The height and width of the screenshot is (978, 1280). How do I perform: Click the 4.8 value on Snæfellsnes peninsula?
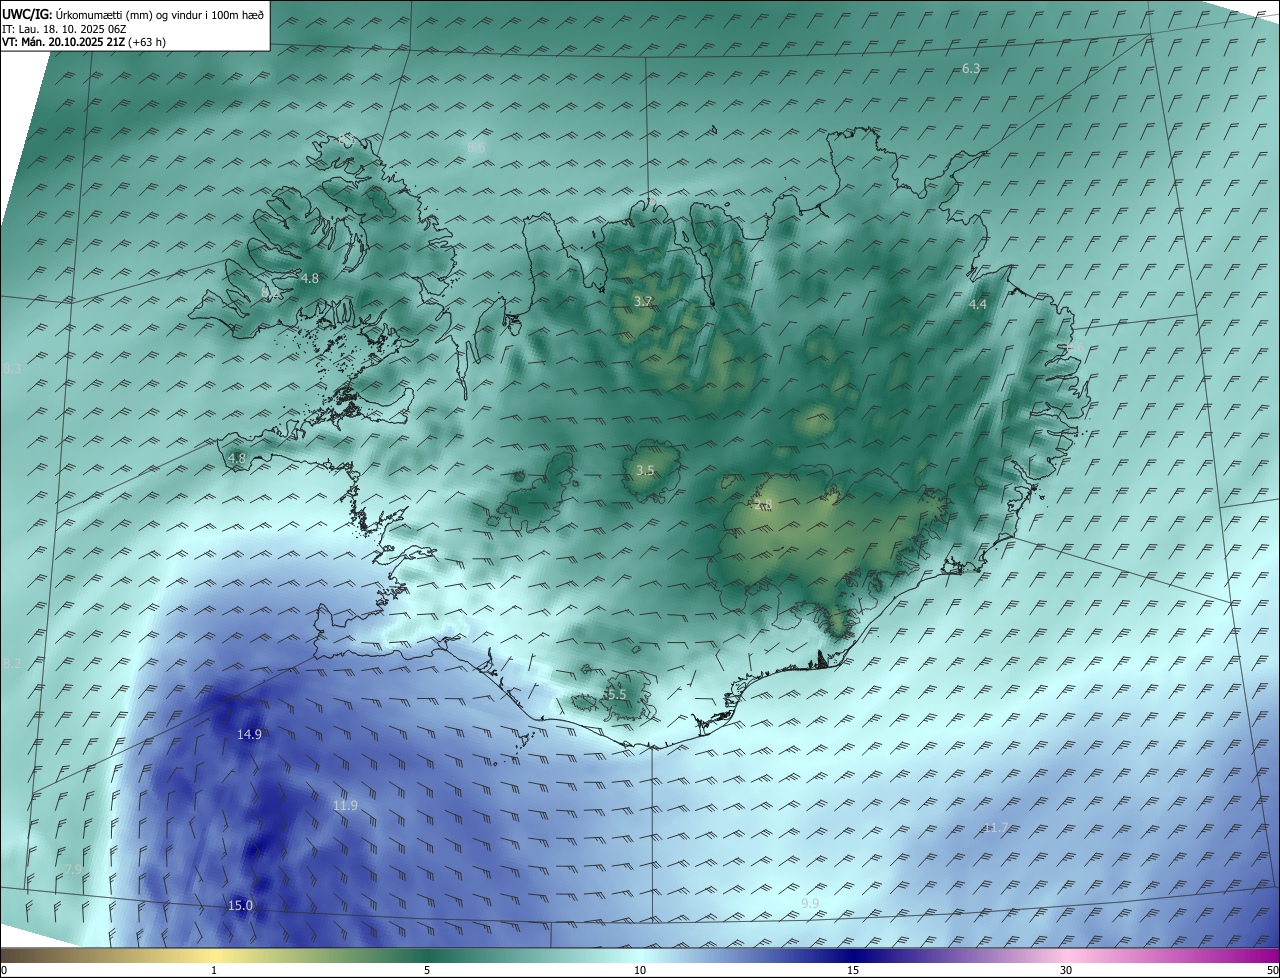[x=237, y=459]
